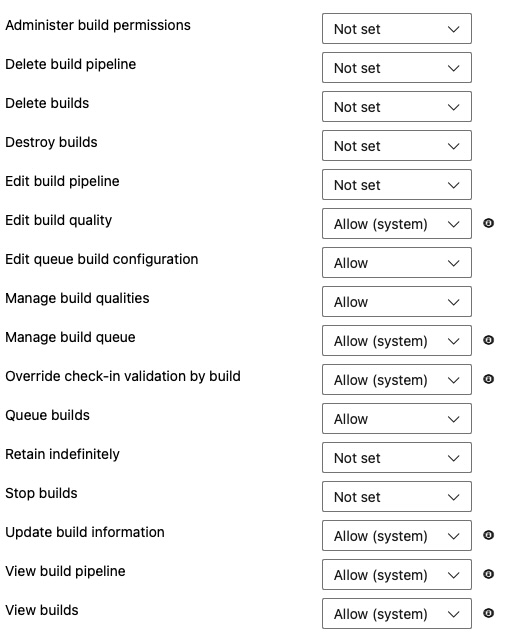This screenshot has width=507, height=643.
Task: Click info icon beside Manage build queue
Action: pos(488,340)
